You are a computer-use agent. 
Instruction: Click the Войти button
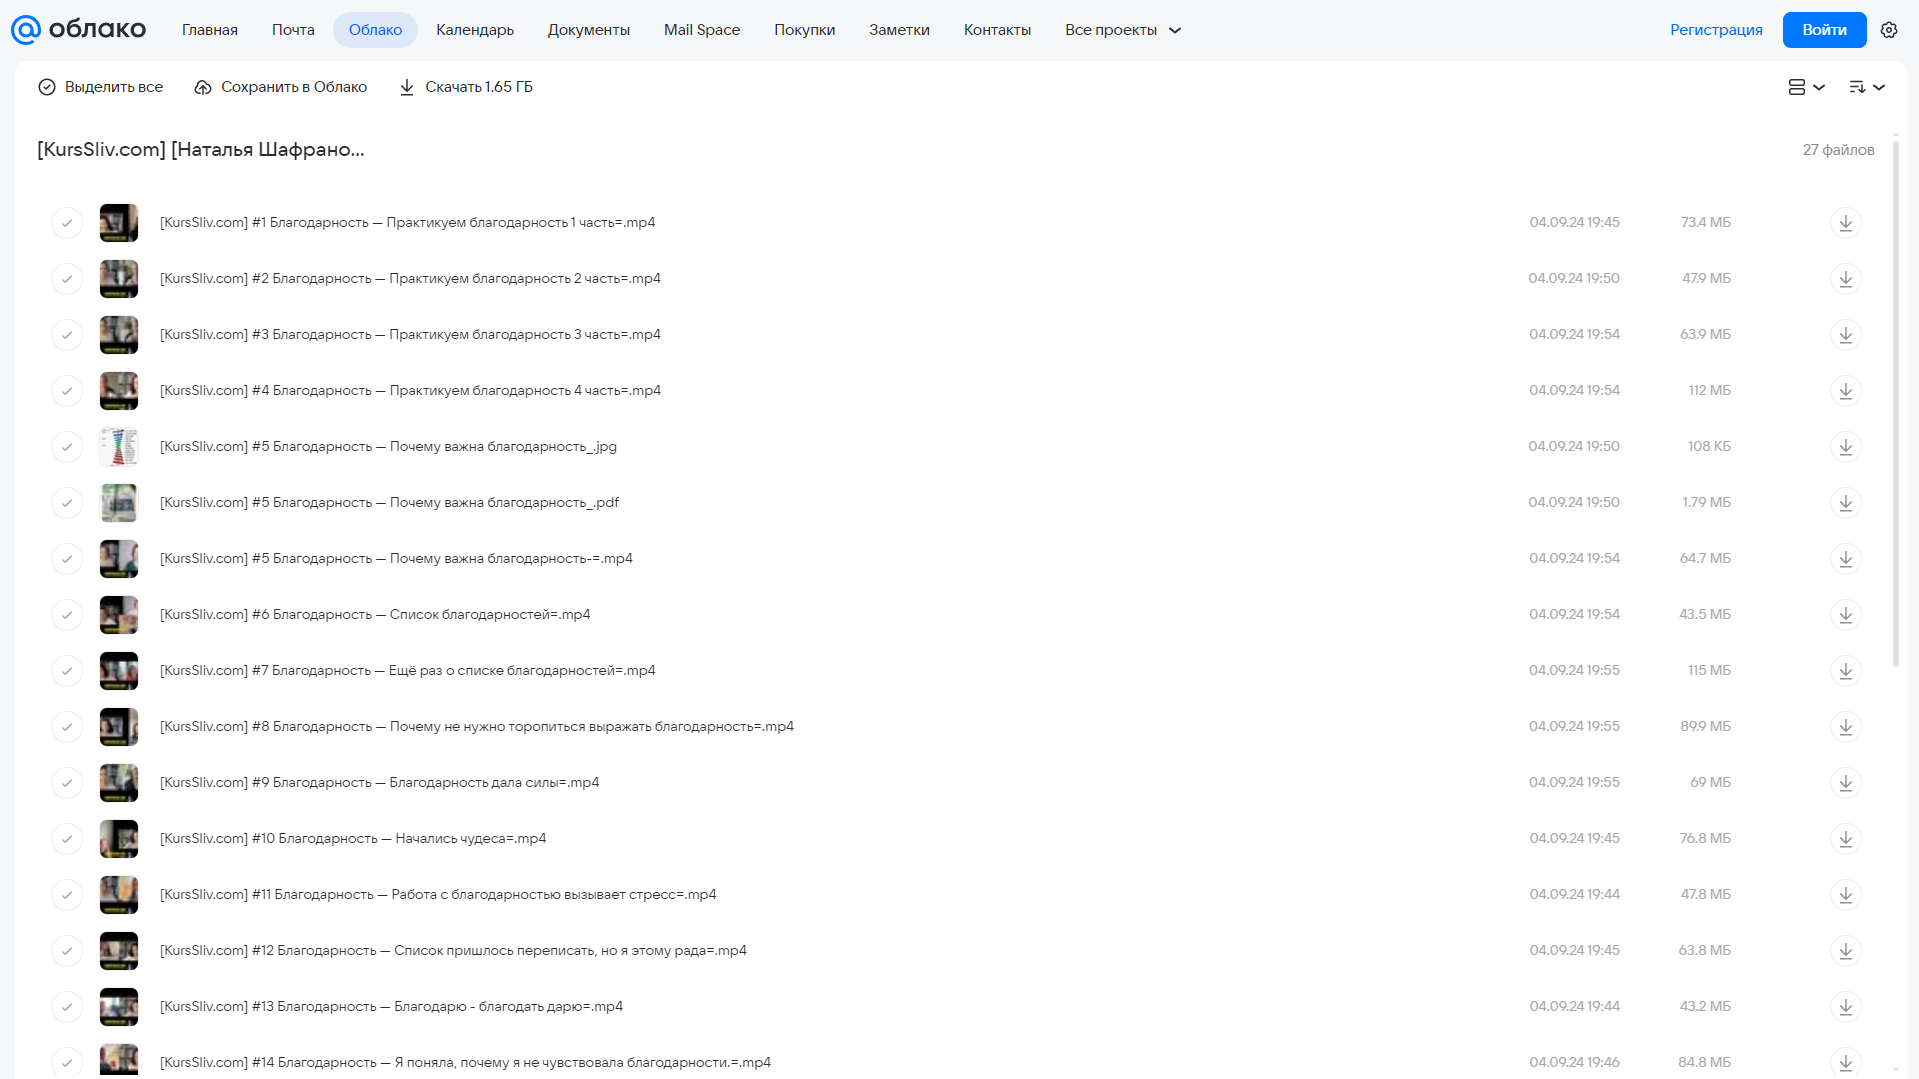pyautogui.click(x=1824, y=30)
